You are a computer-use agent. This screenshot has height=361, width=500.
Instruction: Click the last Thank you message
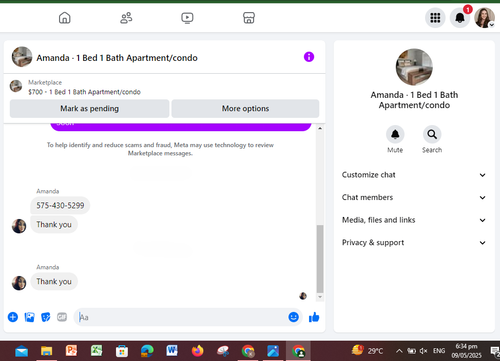tap(54, 282)
